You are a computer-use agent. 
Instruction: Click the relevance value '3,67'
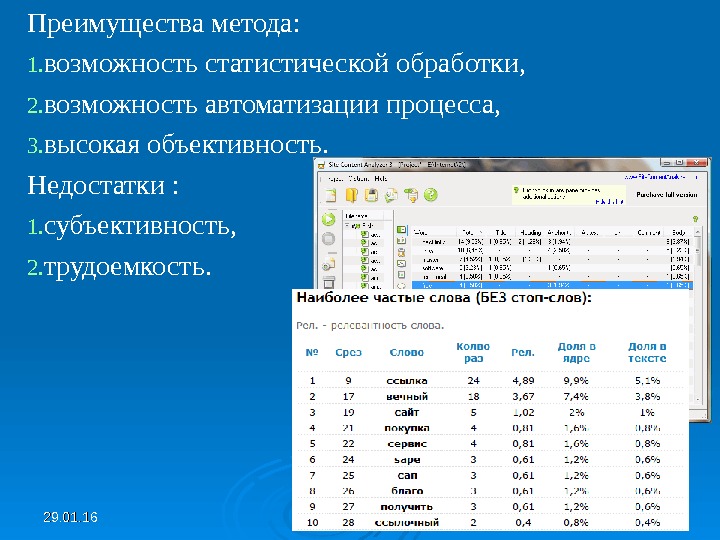(x=523, y=396)
